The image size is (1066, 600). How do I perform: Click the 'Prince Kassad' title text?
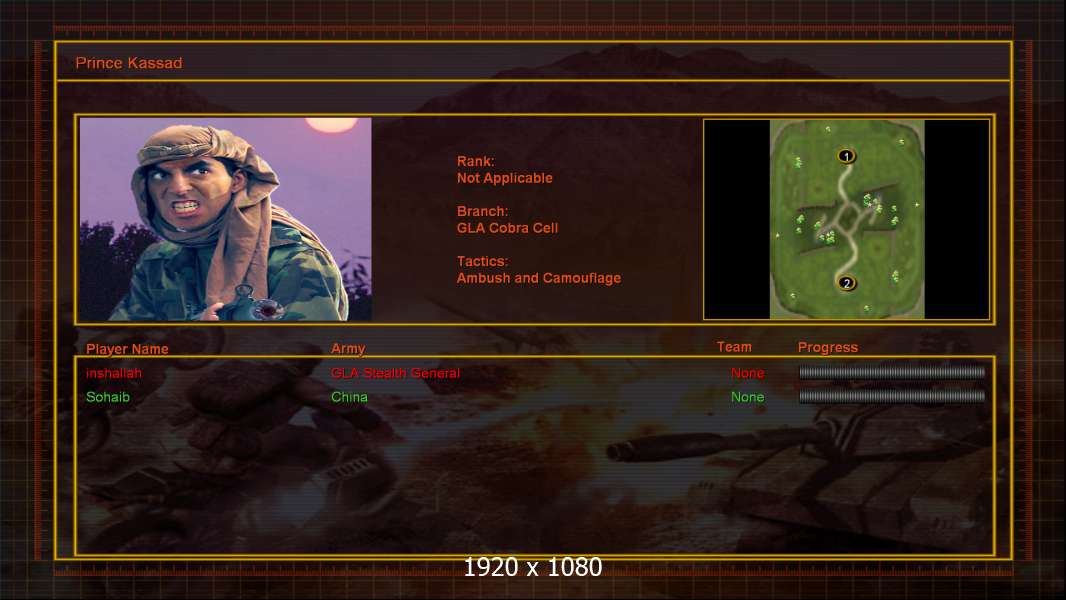(128, 63)
